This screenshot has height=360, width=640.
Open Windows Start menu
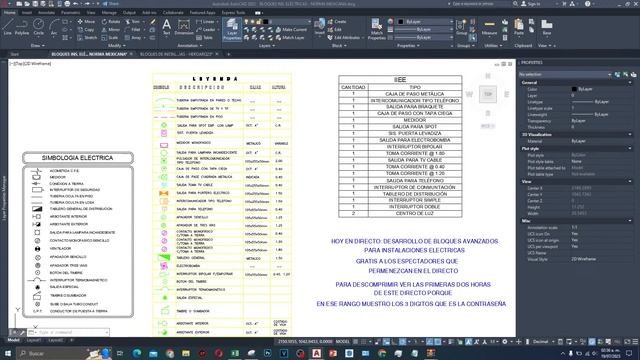(x=7, y=353)
